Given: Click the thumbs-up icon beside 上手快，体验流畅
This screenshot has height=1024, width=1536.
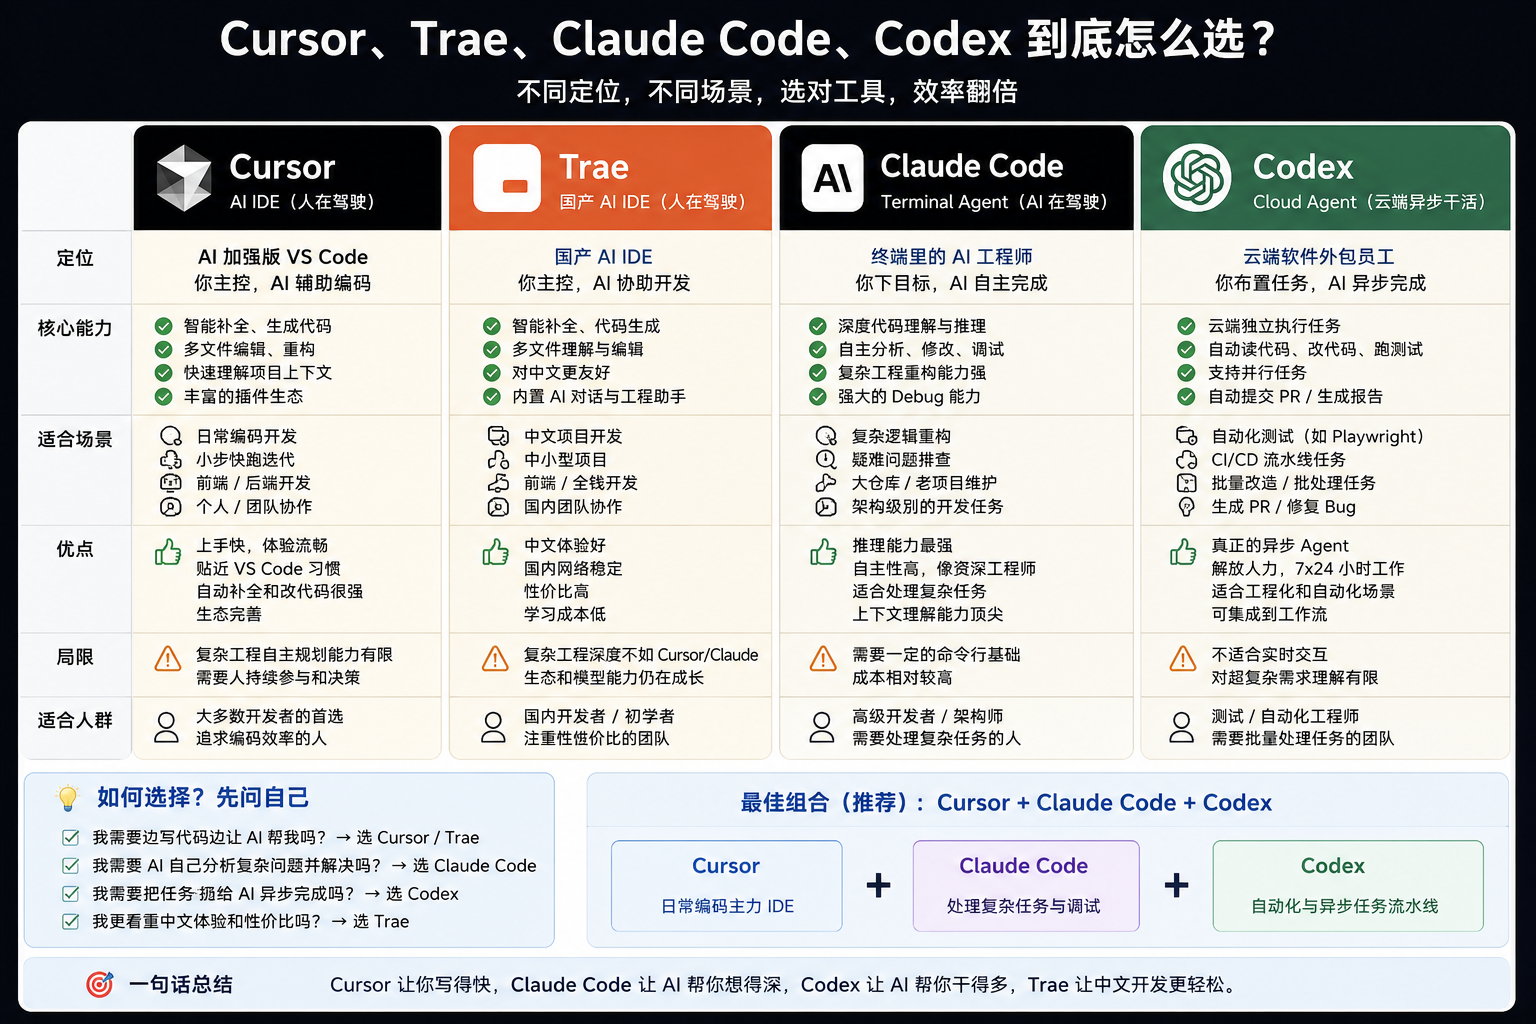Looking at the screenshot, I should [168, 552].
